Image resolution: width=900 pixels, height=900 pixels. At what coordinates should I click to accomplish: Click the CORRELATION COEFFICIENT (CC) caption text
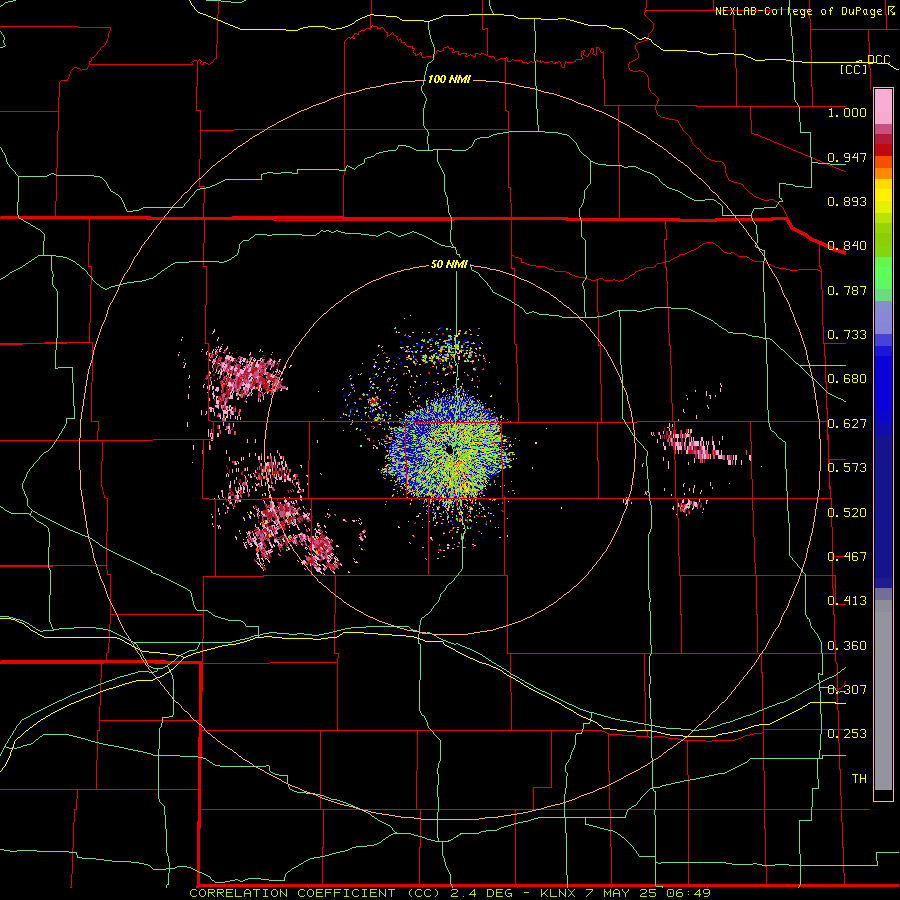[x=315, y=893]
